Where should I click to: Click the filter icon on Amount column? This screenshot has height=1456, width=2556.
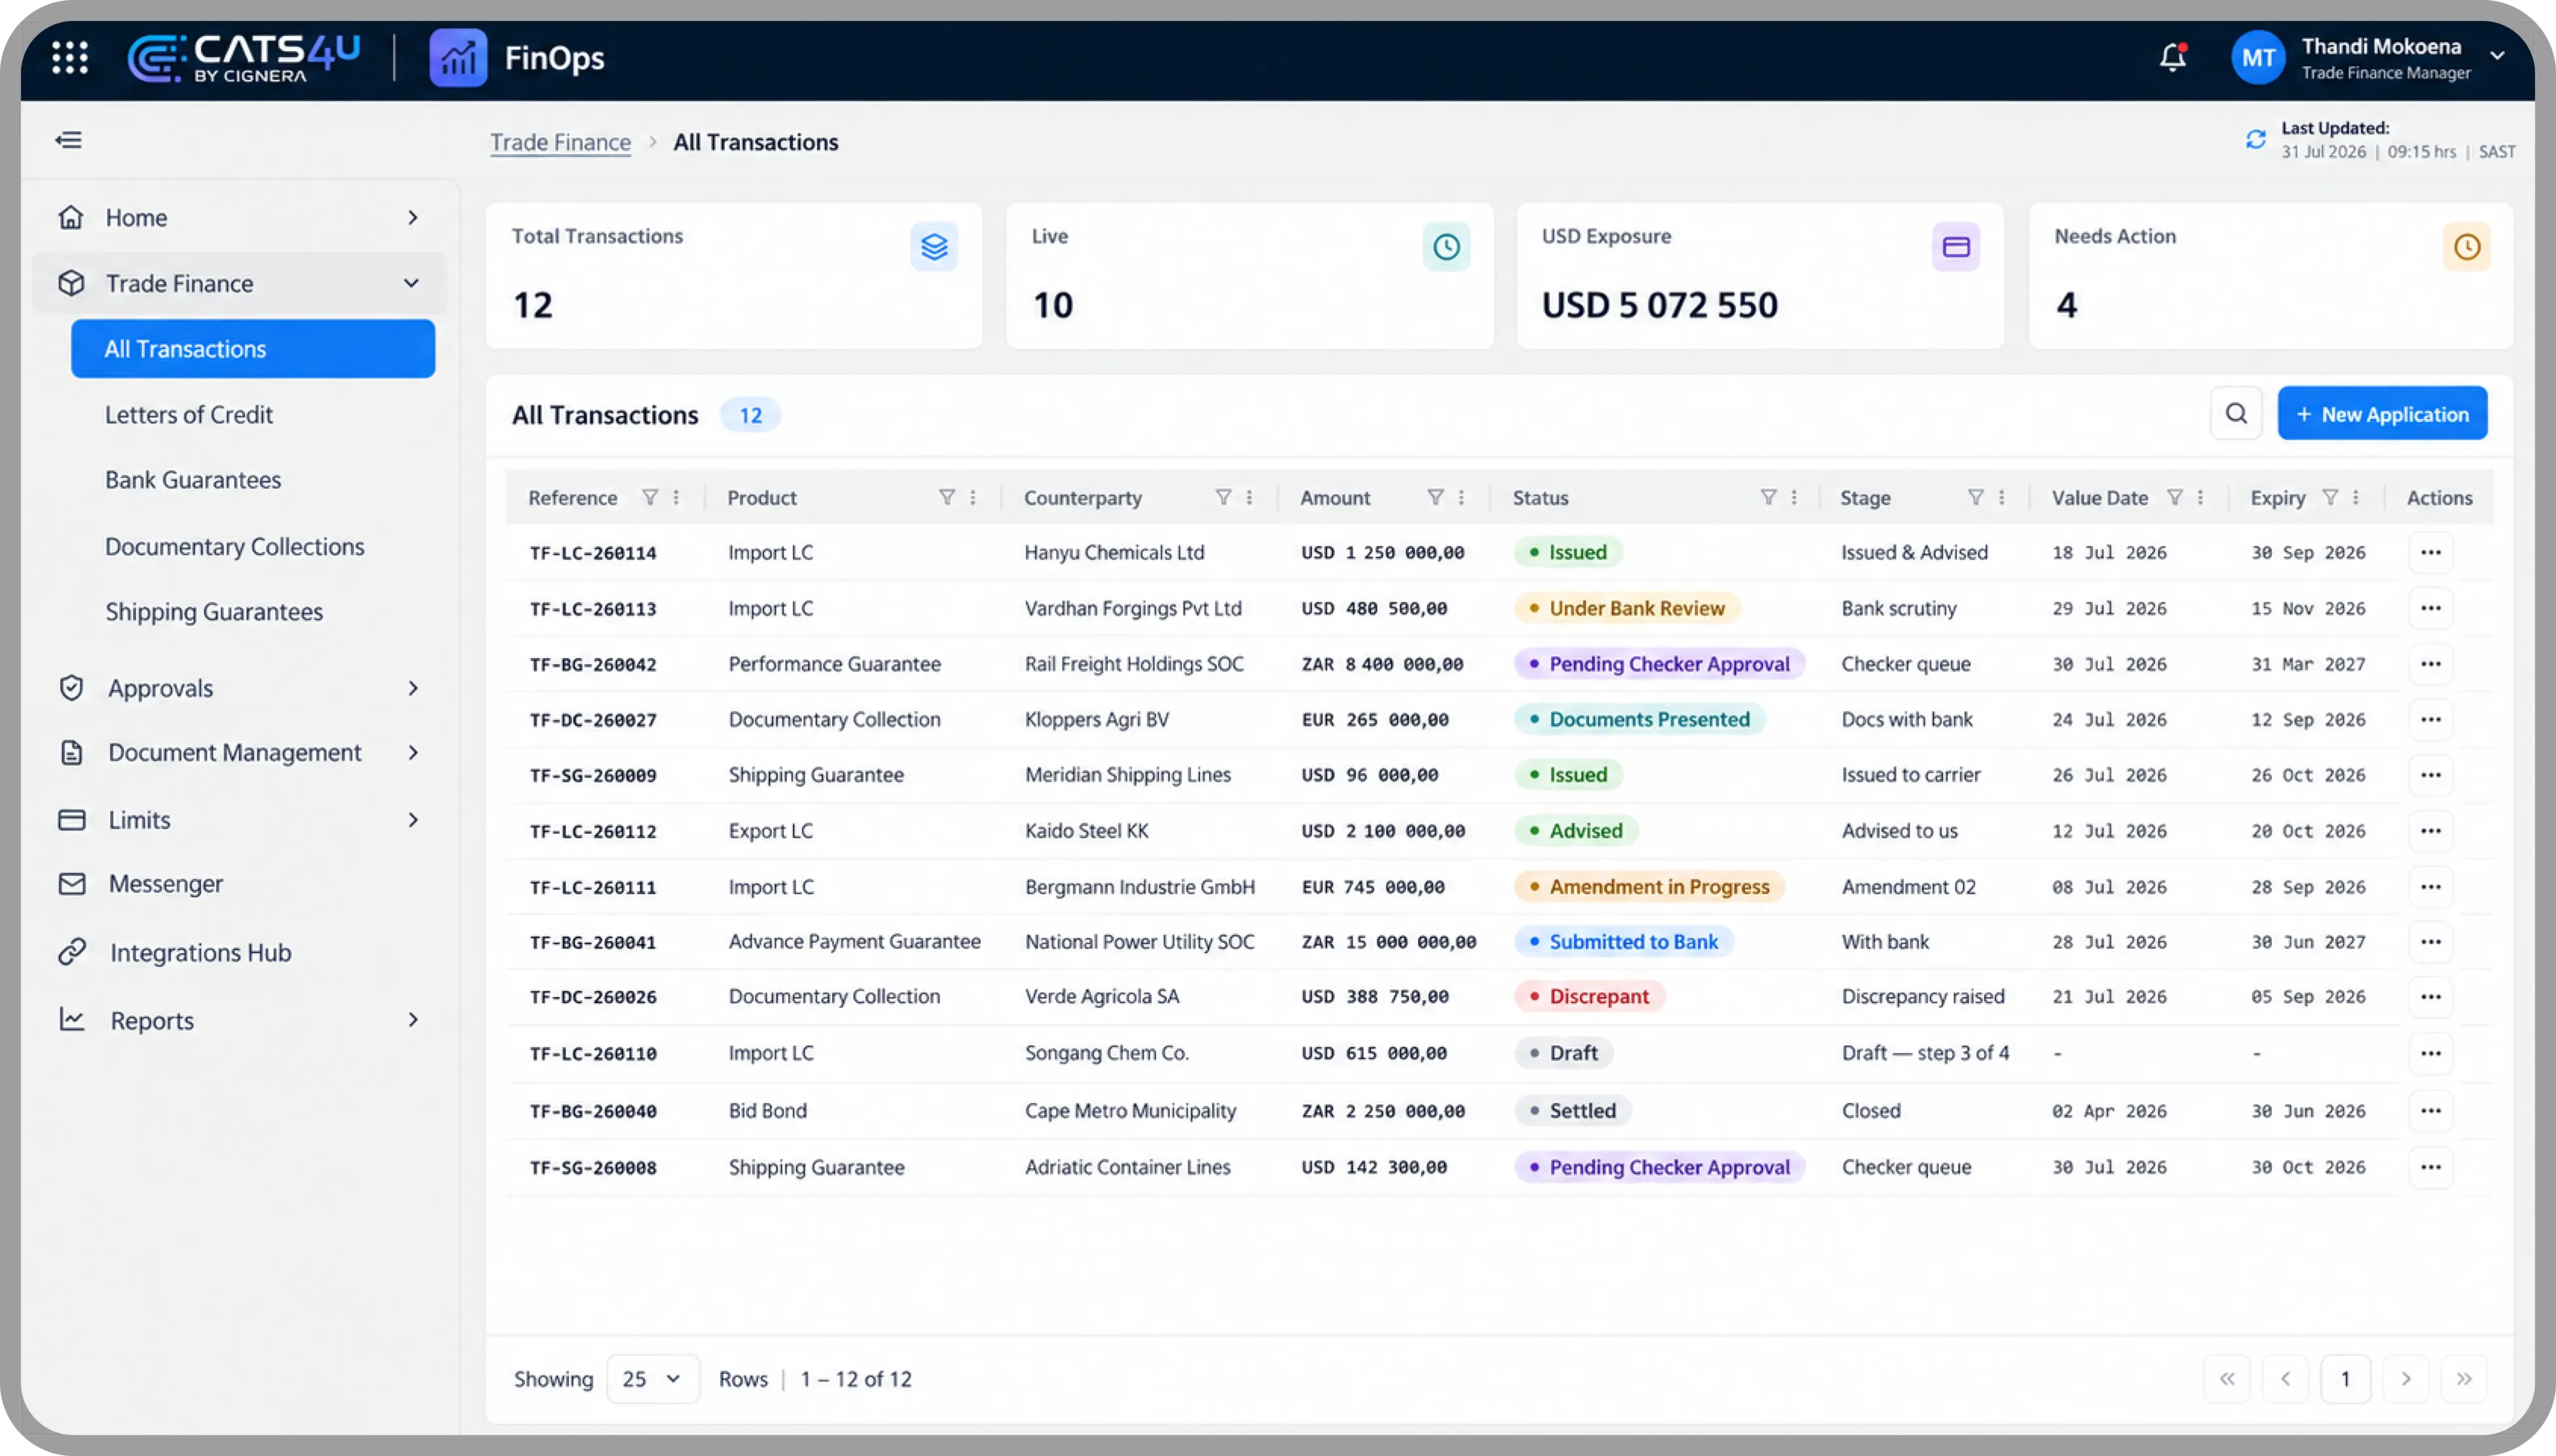point(1435,497)
